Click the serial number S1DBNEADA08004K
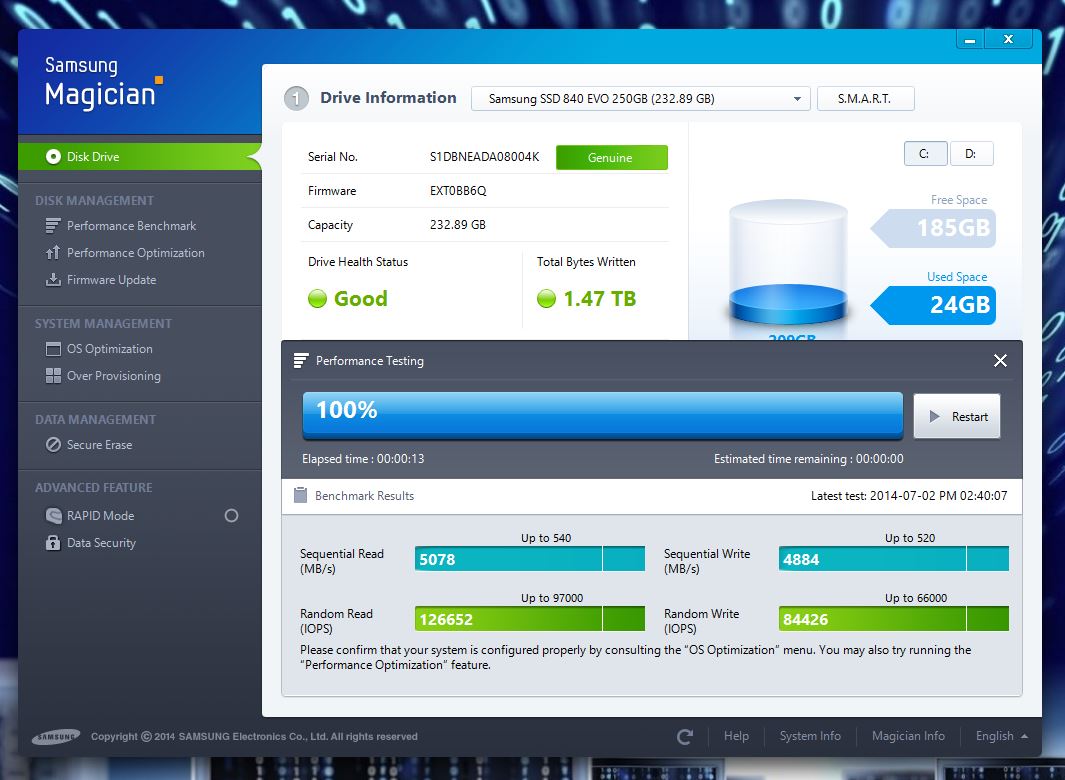This screenshot has height=780, width=1065. click(484, 157)
